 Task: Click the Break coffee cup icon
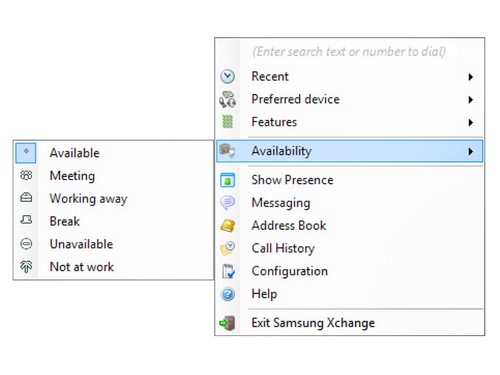26,219
